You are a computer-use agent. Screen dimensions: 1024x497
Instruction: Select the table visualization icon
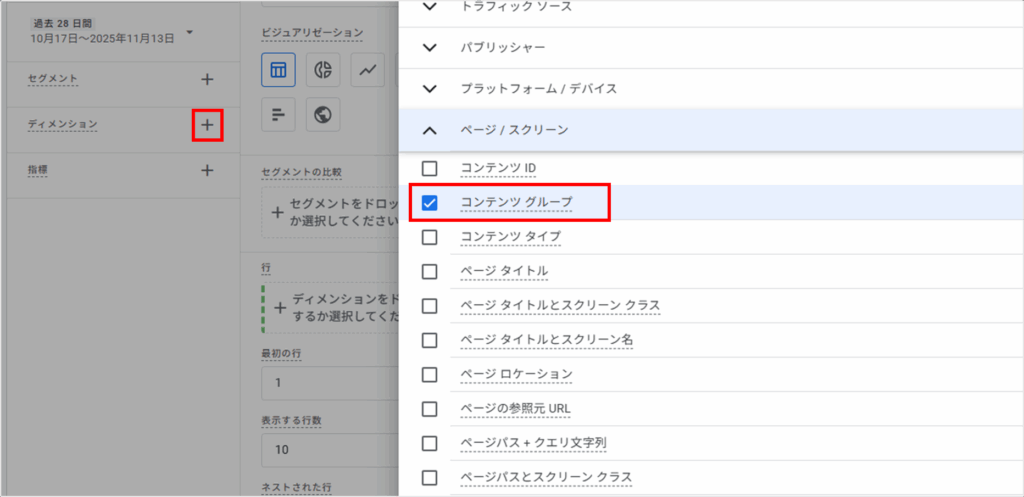[x=278, y=70]
